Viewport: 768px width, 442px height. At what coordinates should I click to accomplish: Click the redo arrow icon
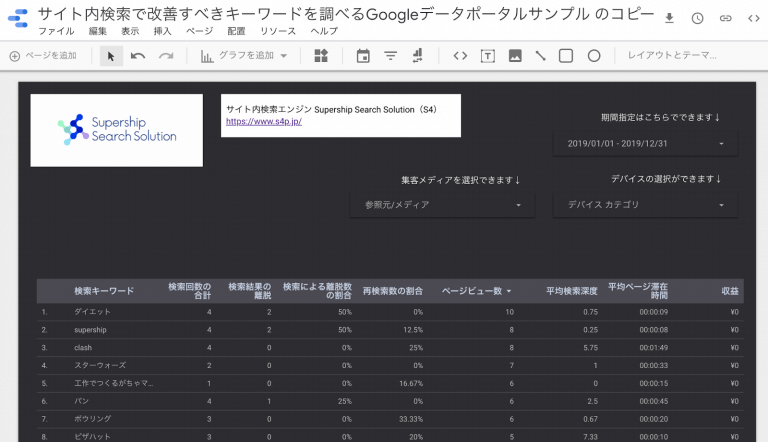point(166,56)
